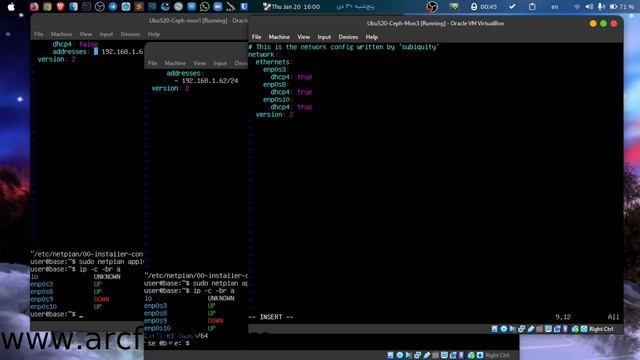Open terminal icon in top panel
This screenshot has width=640, height=360.
point(86,7)
